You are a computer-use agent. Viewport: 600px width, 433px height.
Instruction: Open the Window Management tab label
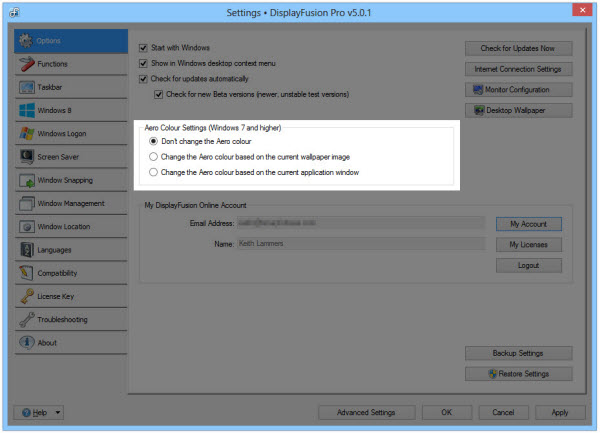pyautogui.click(x=71, y=203)
